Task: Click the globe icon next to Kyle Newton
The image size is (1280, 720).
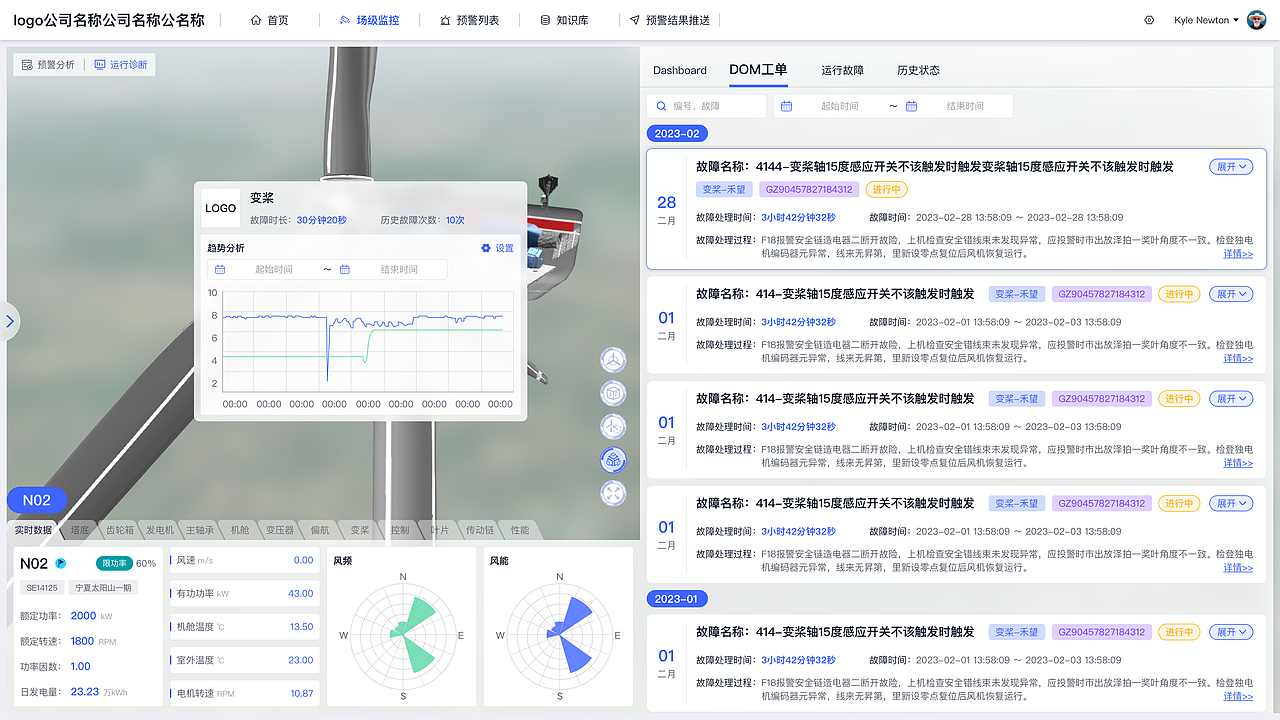Action: tap(1148, 19)
